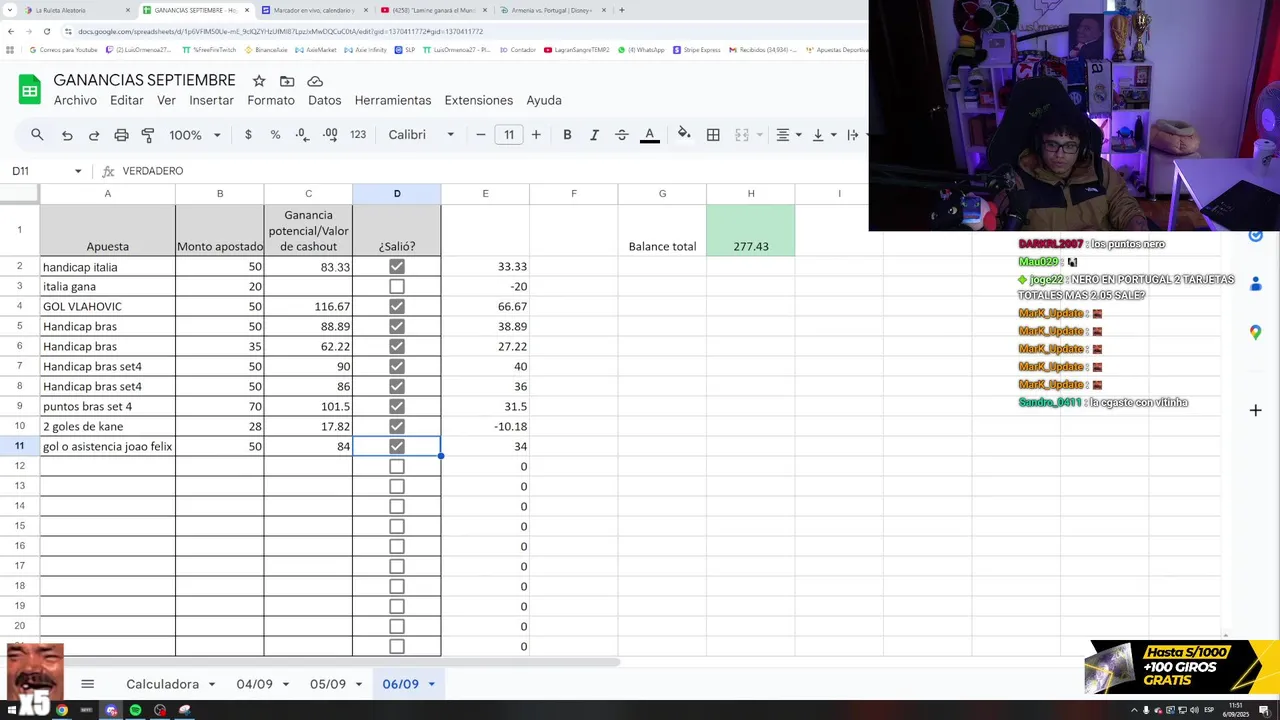The height and width of the screenshot is (720, 1280).
Task: Open the Archivo menu
Action: pyautogui.click(x=75, y=100)
